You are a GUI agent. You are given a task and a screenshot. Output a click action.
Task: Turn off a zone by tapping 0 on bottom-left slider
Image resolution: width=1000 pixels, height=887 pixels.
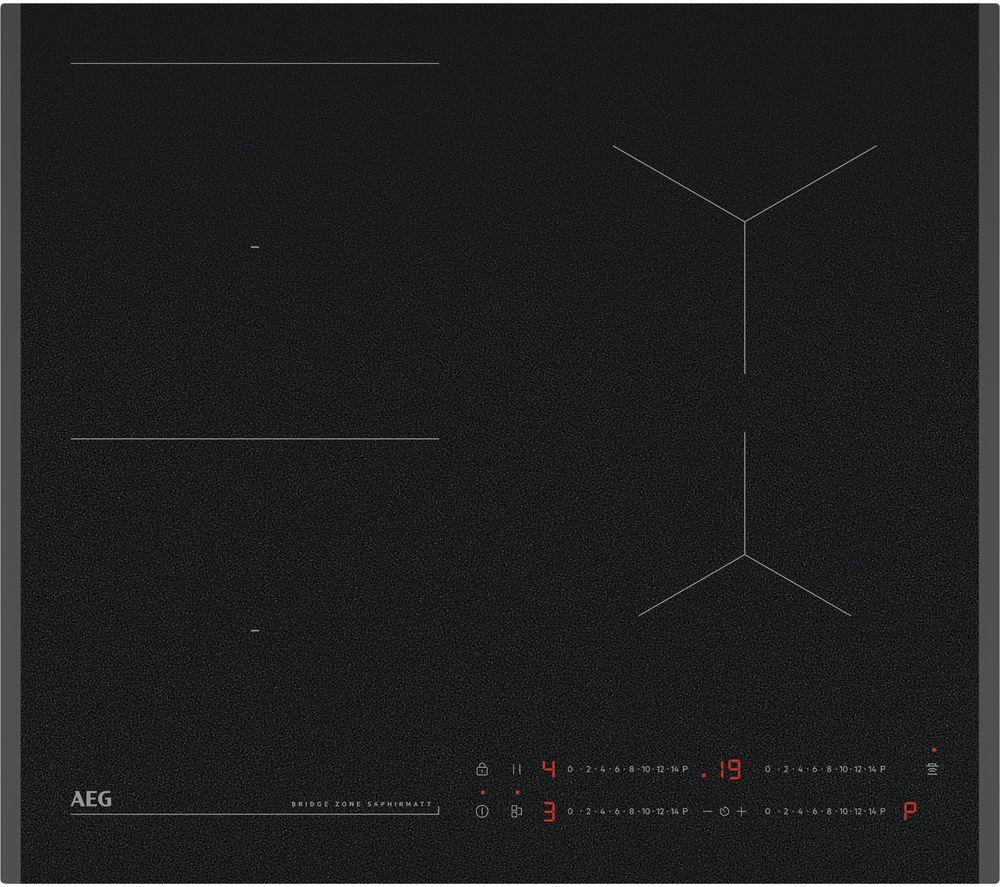568,809
